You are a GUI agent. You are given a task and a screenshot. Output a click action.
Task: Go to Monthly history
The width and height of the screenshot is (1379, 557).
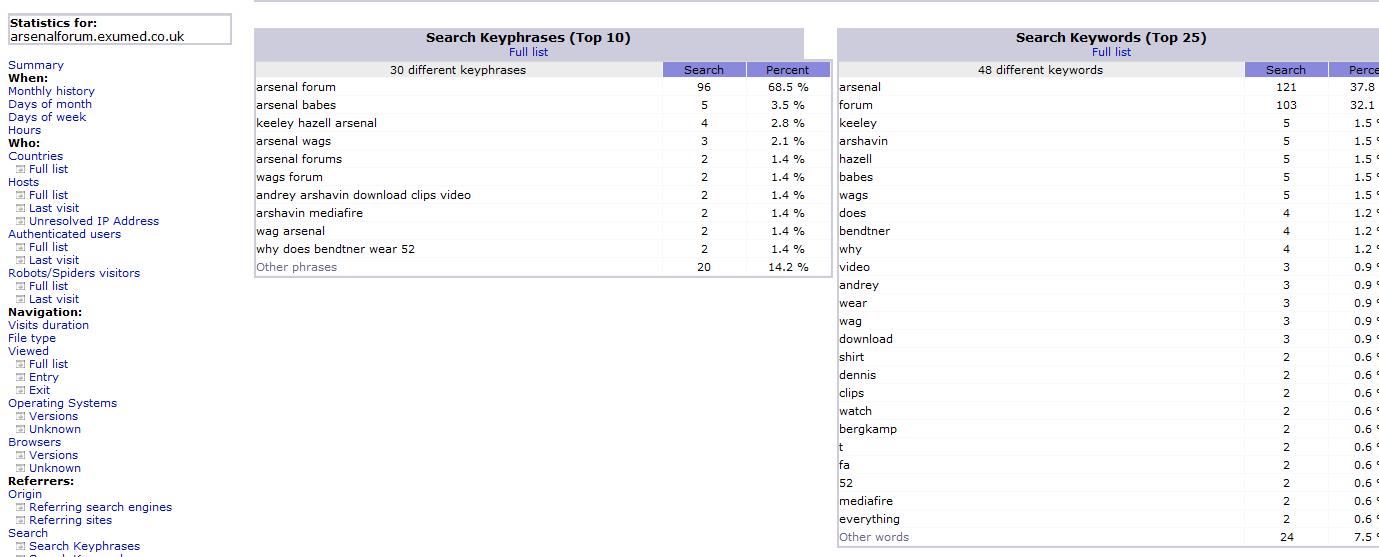(51, 91)
